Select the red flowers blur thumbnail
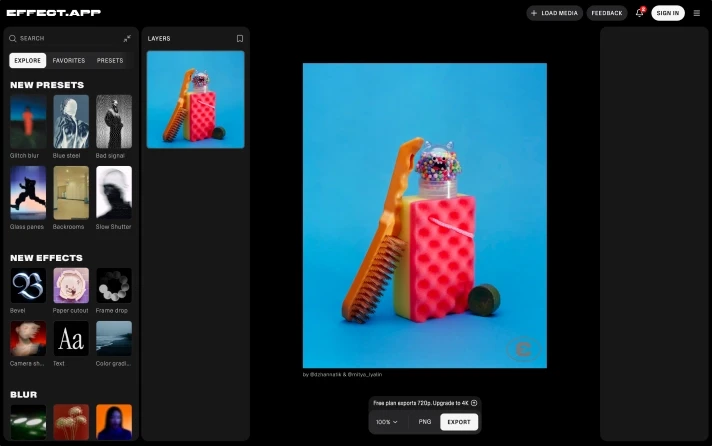 (71, 422)
